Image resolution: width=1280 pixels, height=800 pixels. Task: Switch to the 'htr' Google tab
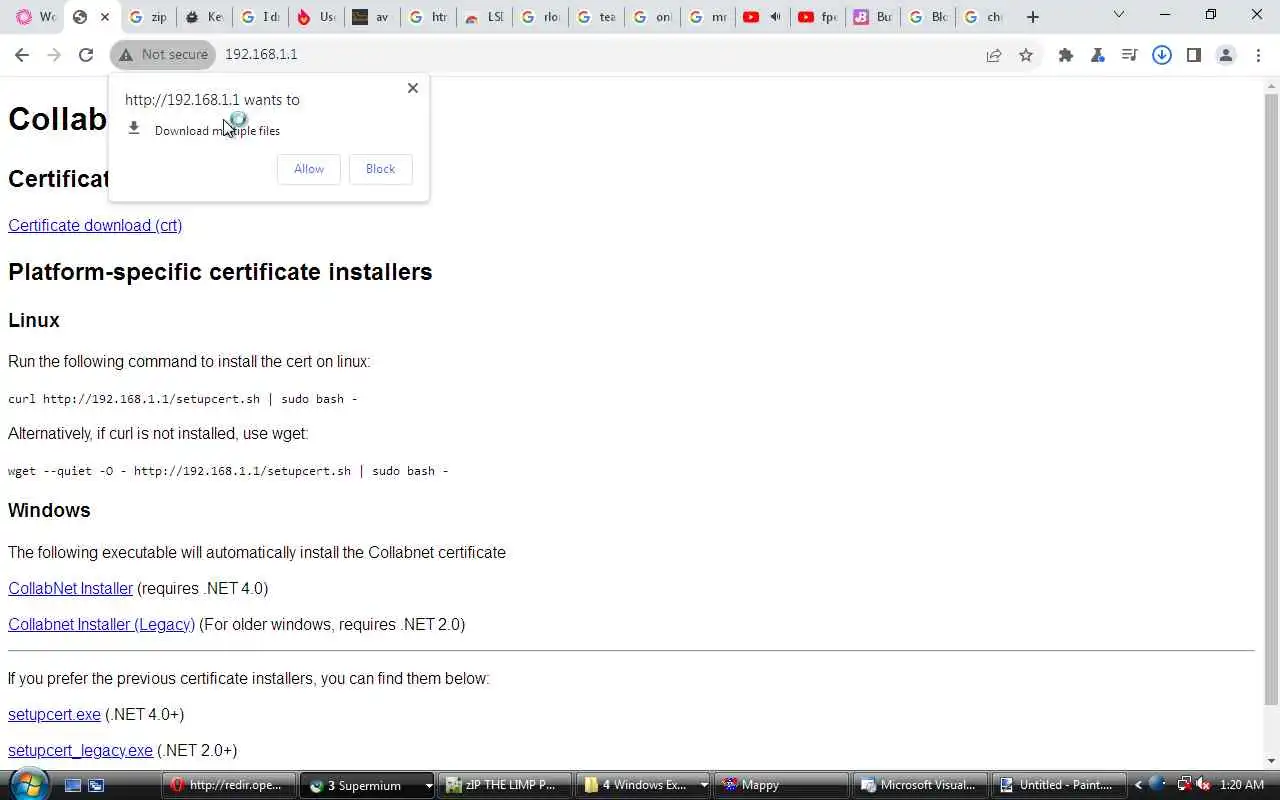point(427,17)
